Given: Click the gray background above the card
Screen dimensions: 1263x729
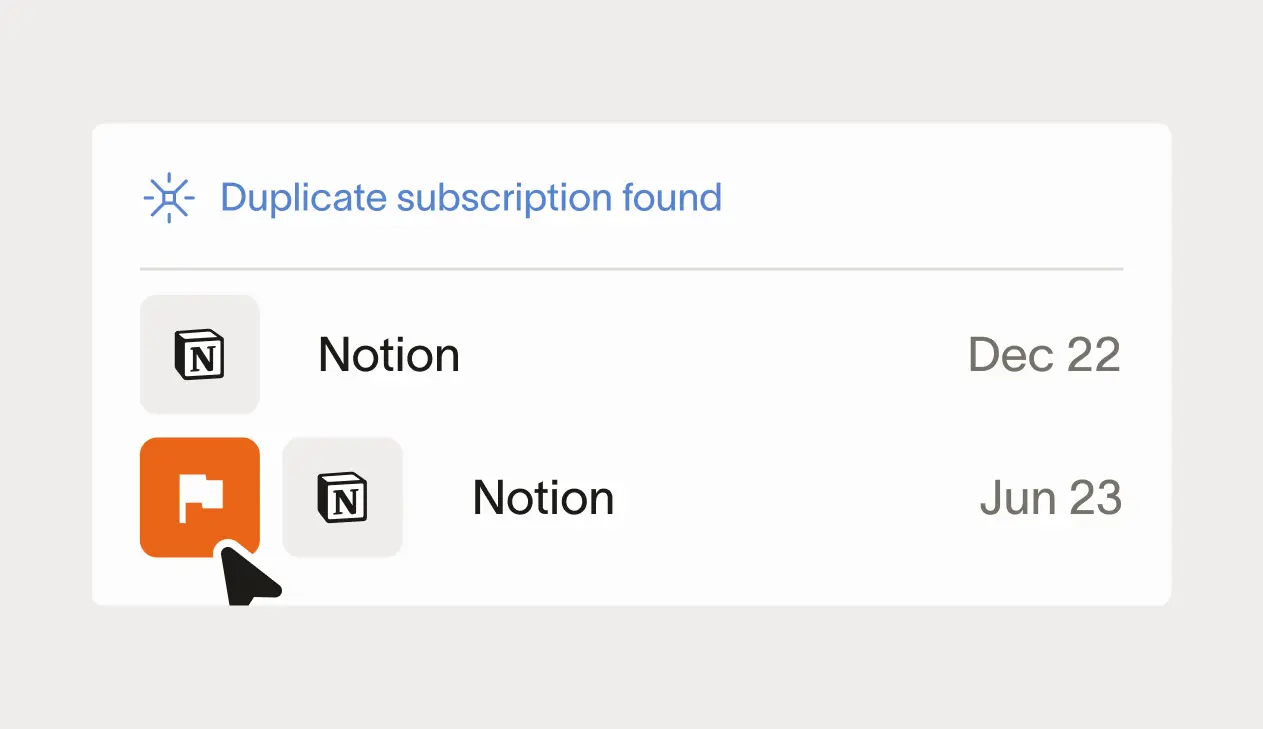Looking at the screenshot, I should pyautogui.click(x=631, y=60).
